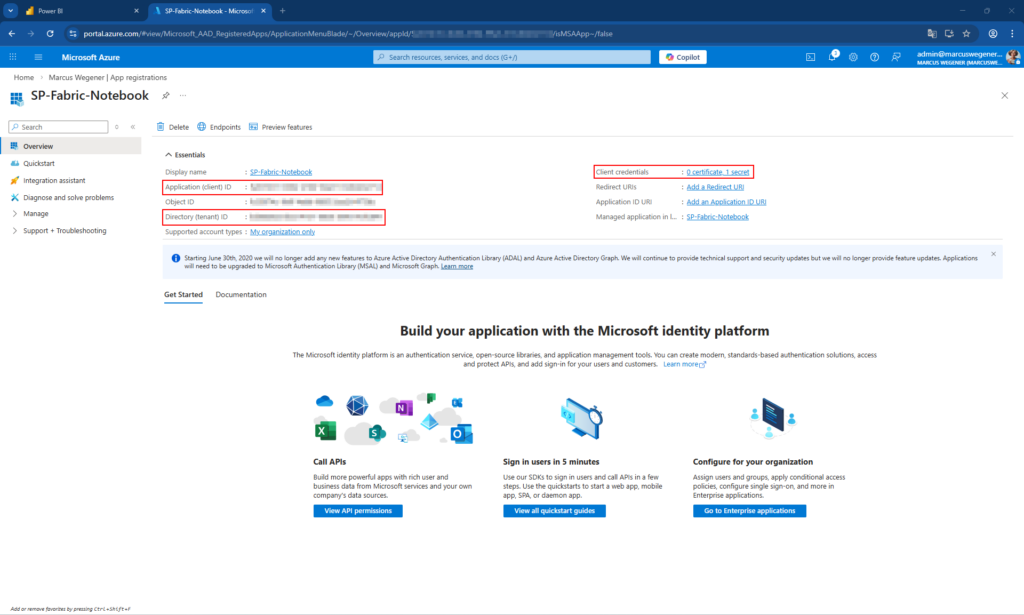Open the Azure notifications bell
The image size is (1024, 615).
[x=832, y=57]
